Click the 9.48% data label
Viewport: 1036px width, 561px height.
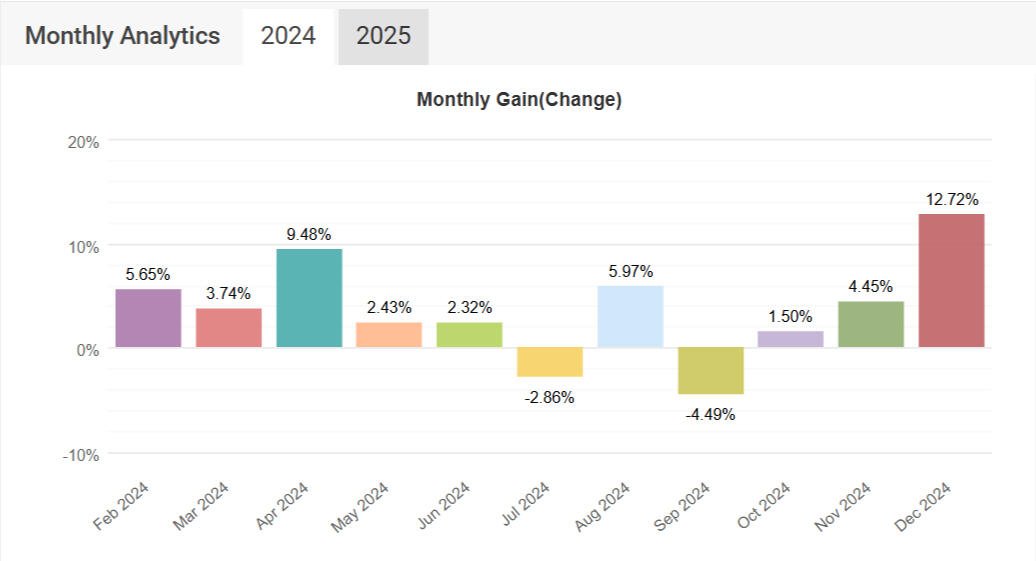(x=309, y=233)
